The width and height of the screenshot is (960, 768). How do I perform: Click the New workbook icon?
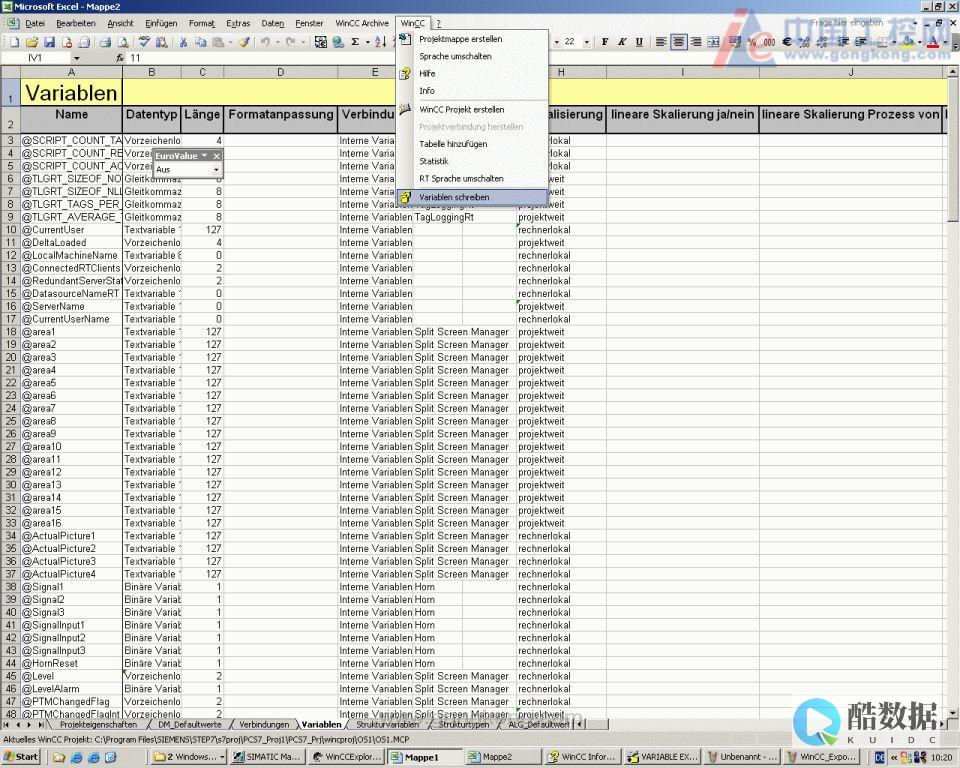[x=15, y=42]
